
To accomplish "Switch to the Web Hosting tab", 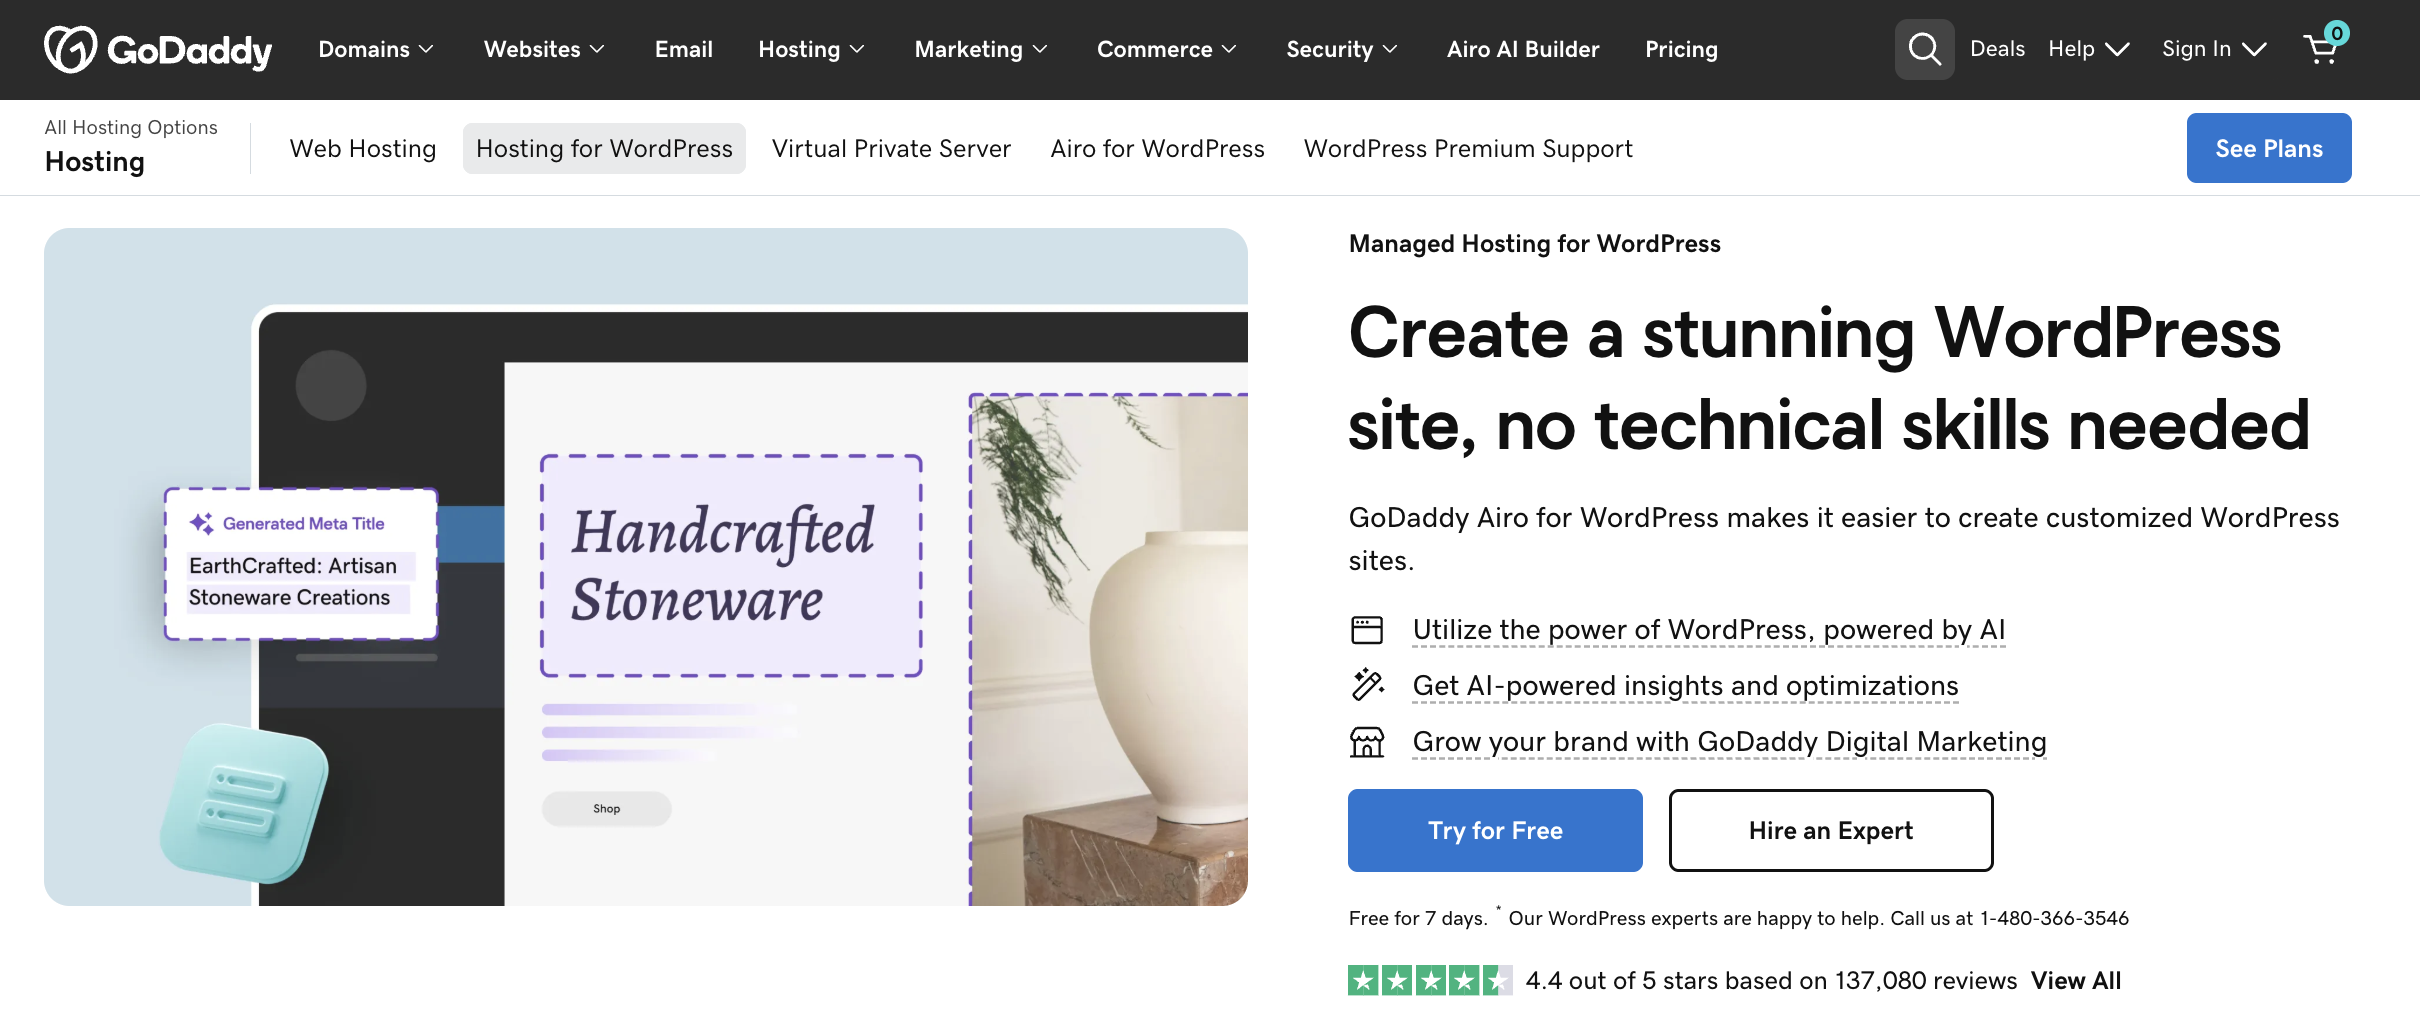I will click(x=363, y=148).
